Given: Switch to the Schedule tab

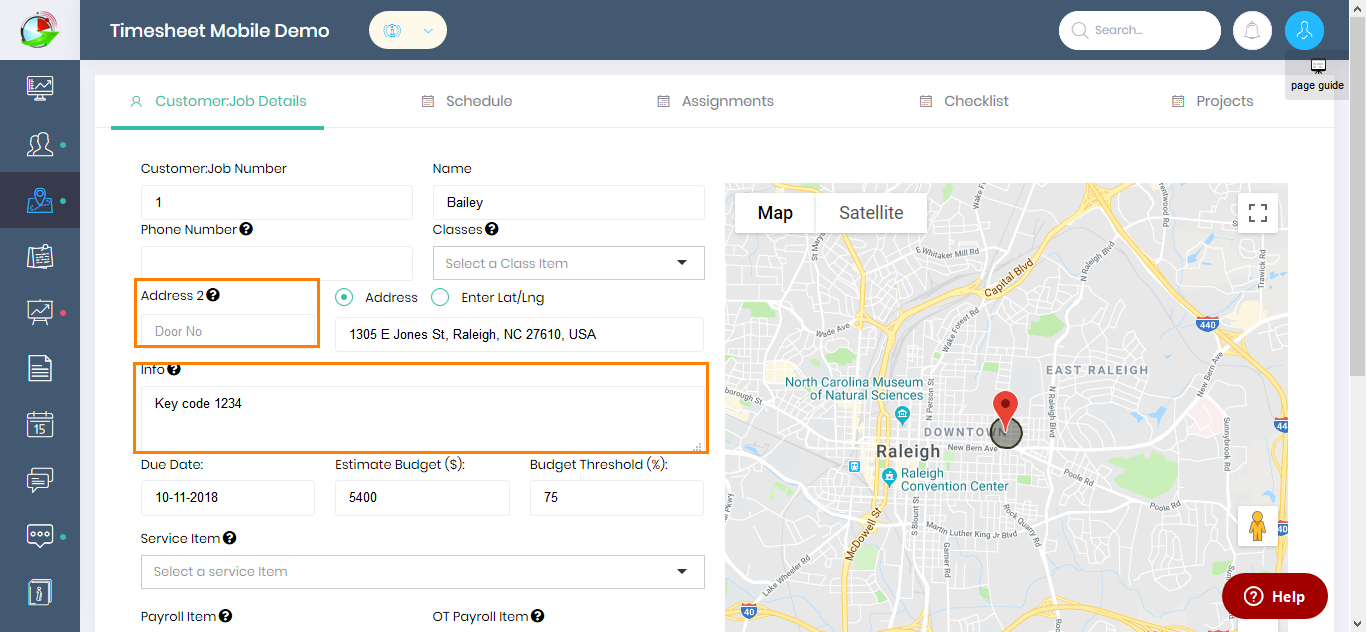Looking at the screenshot, I should 466,101.
